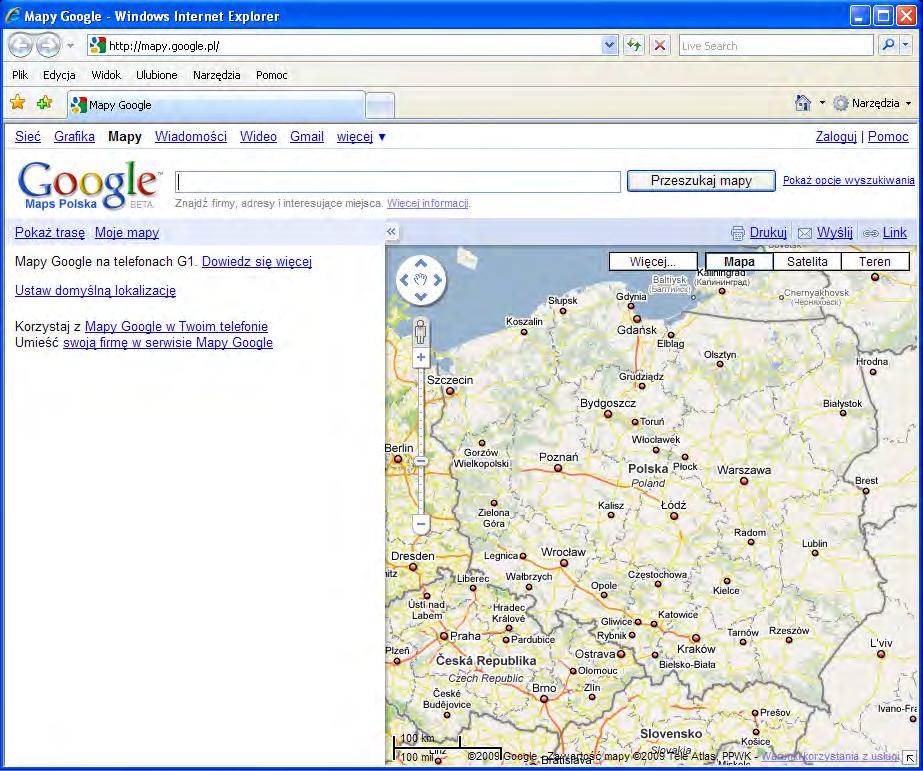
Task: Open the Sieć link
Action: click(28, 137)
